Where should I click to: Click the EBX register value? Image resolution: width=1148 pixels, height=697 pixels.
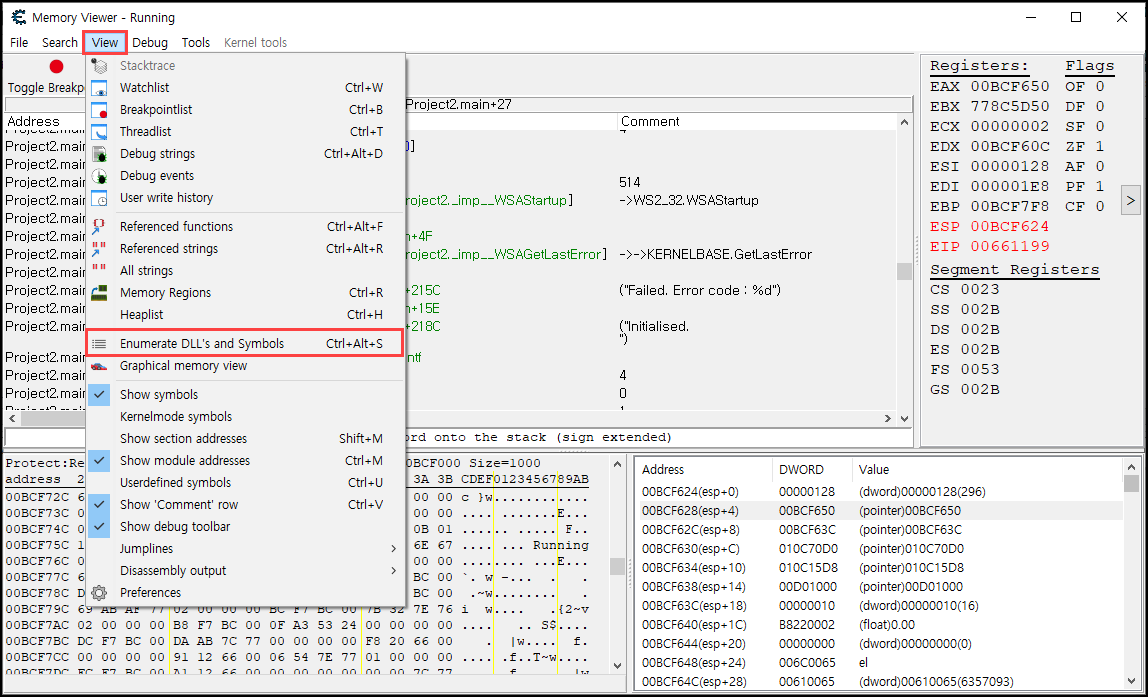coord(1010,106)
